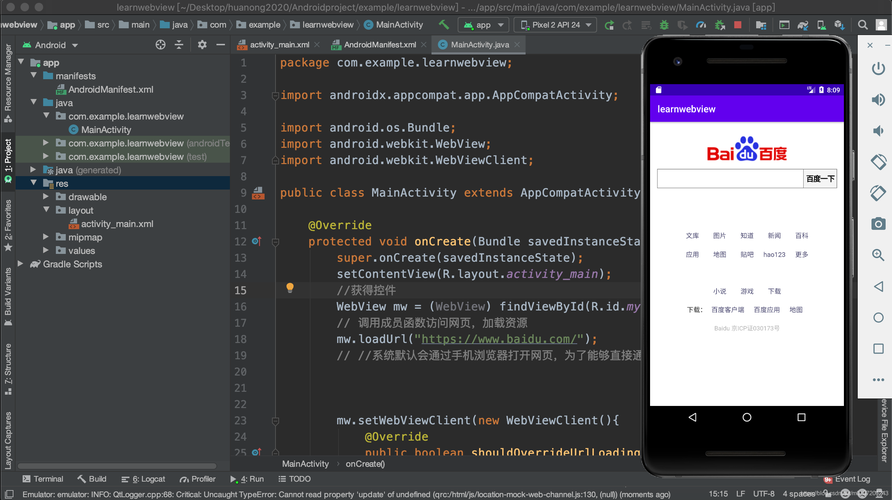892x500 pixels.
Task: Click the Make Project hammer icon
Action: (x=444, y=24)
